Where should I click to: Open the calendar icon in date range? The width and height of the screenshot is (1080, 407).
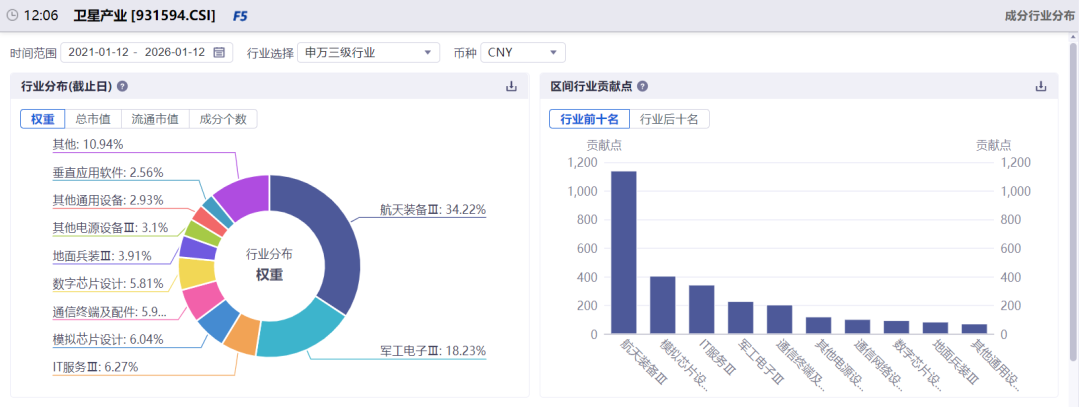click(219, 52)
